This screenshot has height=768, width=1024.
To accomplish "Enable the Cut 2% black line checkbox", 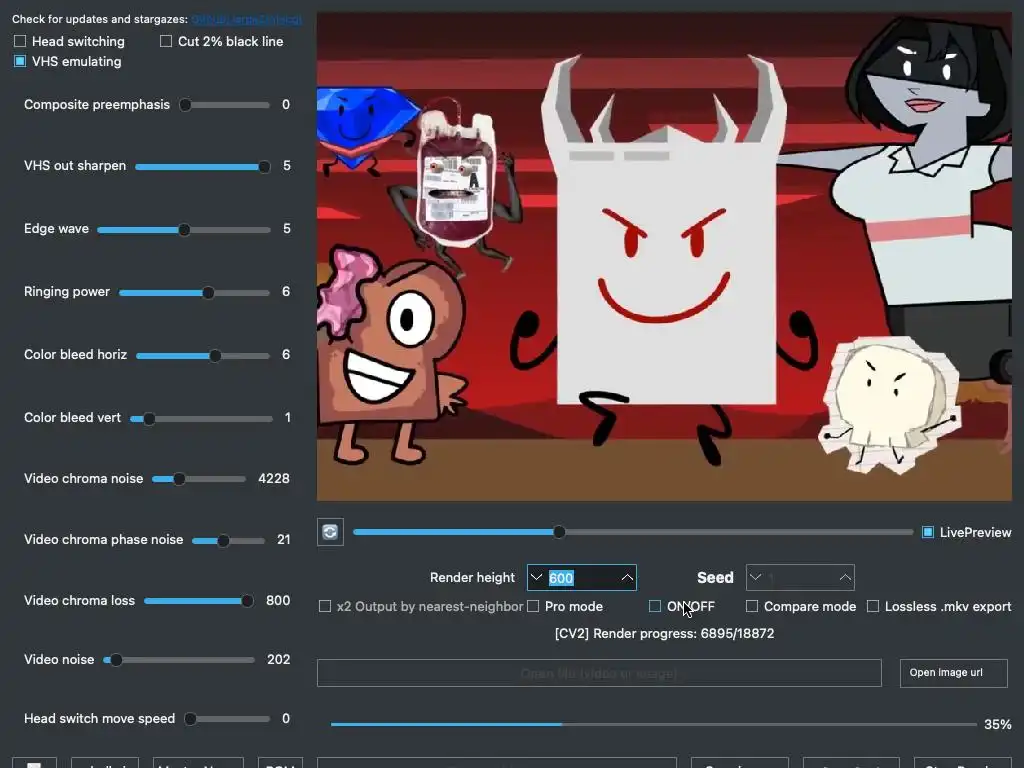I will pyautogui.click(x=166, y=41).
